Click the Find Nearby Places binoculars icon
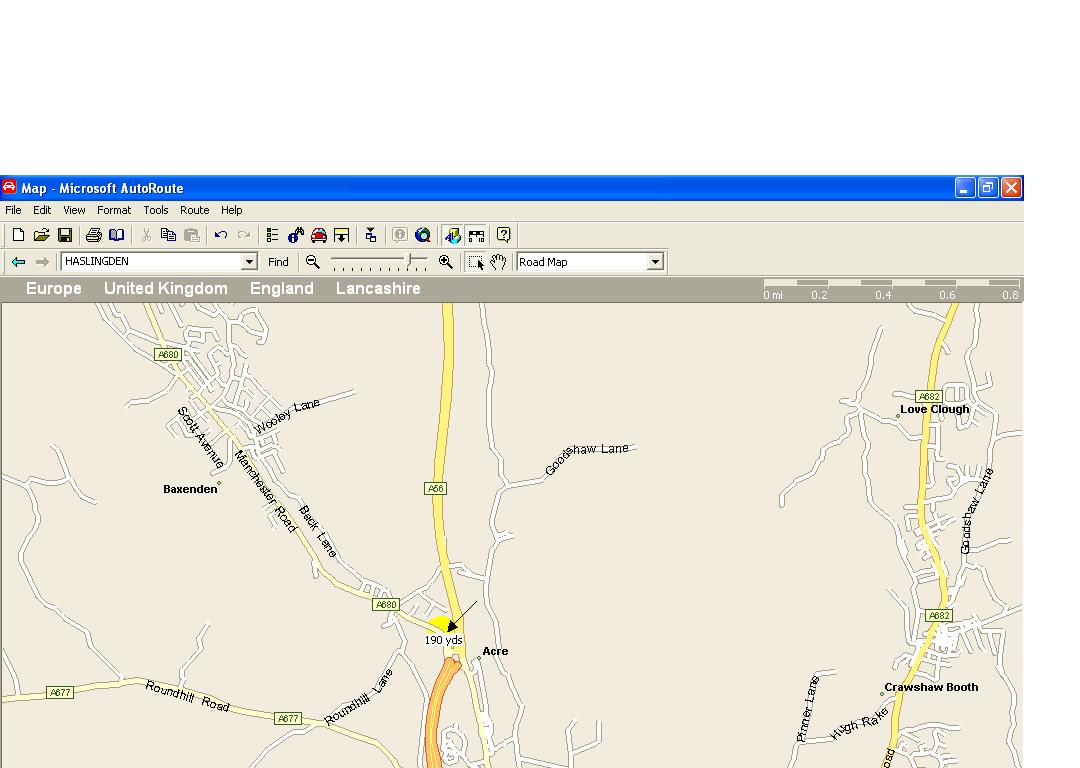1080x768 pixels. click(x=296, y=235)
